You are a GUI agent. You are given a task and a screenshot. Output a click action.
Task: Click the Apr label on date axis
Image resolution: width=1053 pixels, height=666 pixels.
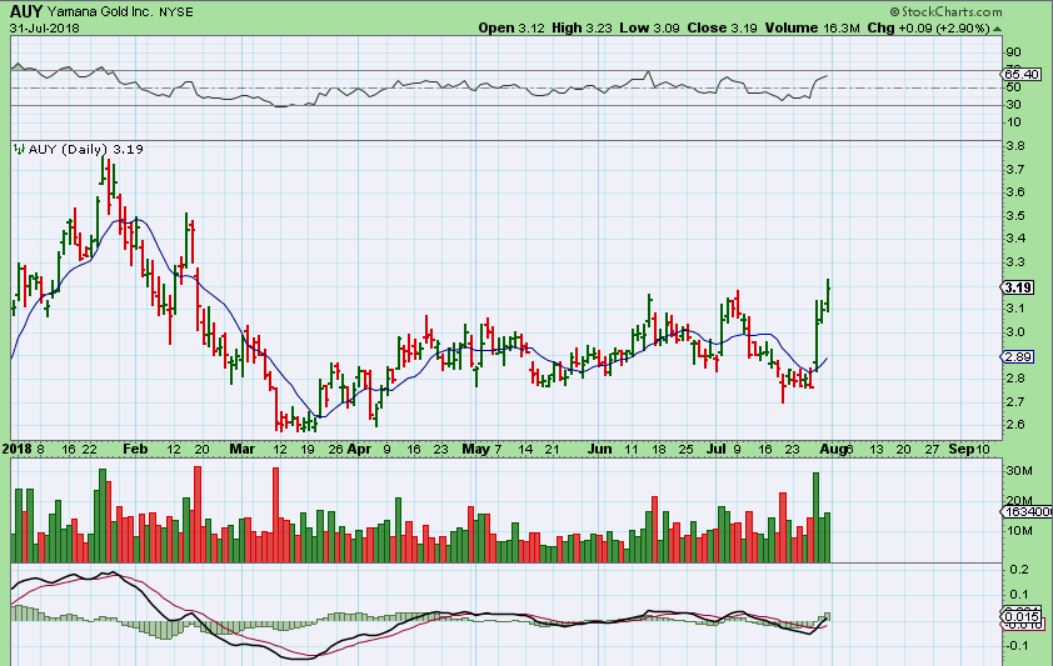coord(359,448)
